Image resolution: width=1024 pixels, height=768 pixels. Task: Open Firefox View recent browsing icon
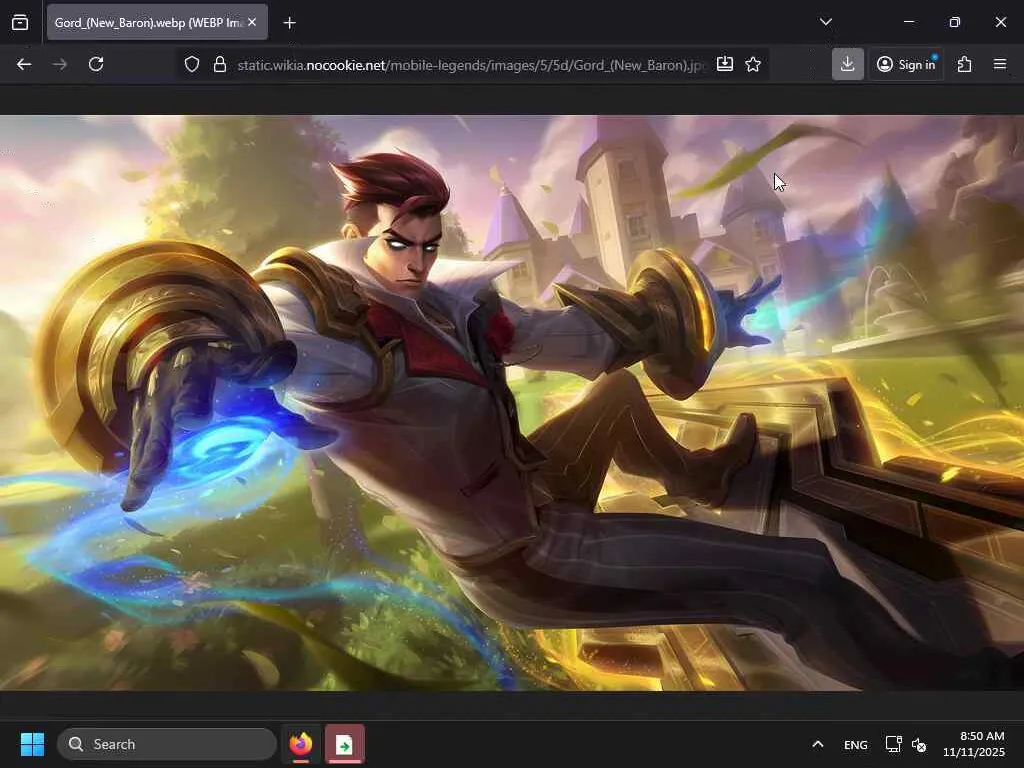tap(20, 22)
